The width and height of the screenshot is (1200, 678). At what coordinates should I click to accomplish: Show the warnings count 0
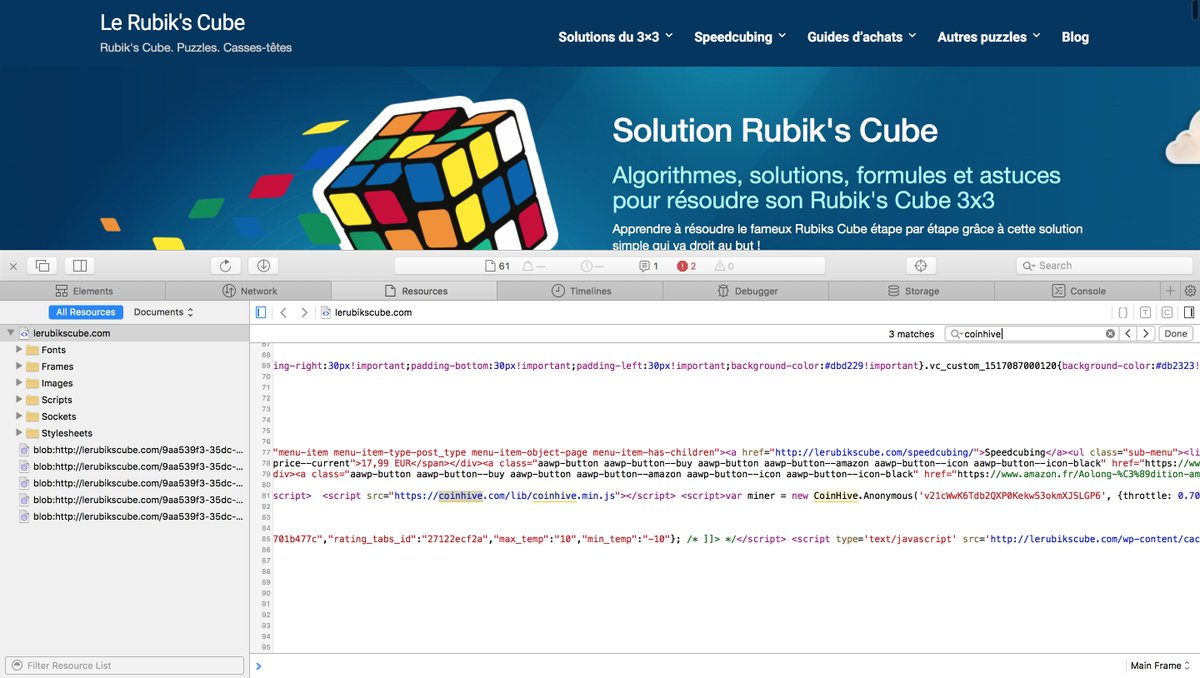point(724,266)
